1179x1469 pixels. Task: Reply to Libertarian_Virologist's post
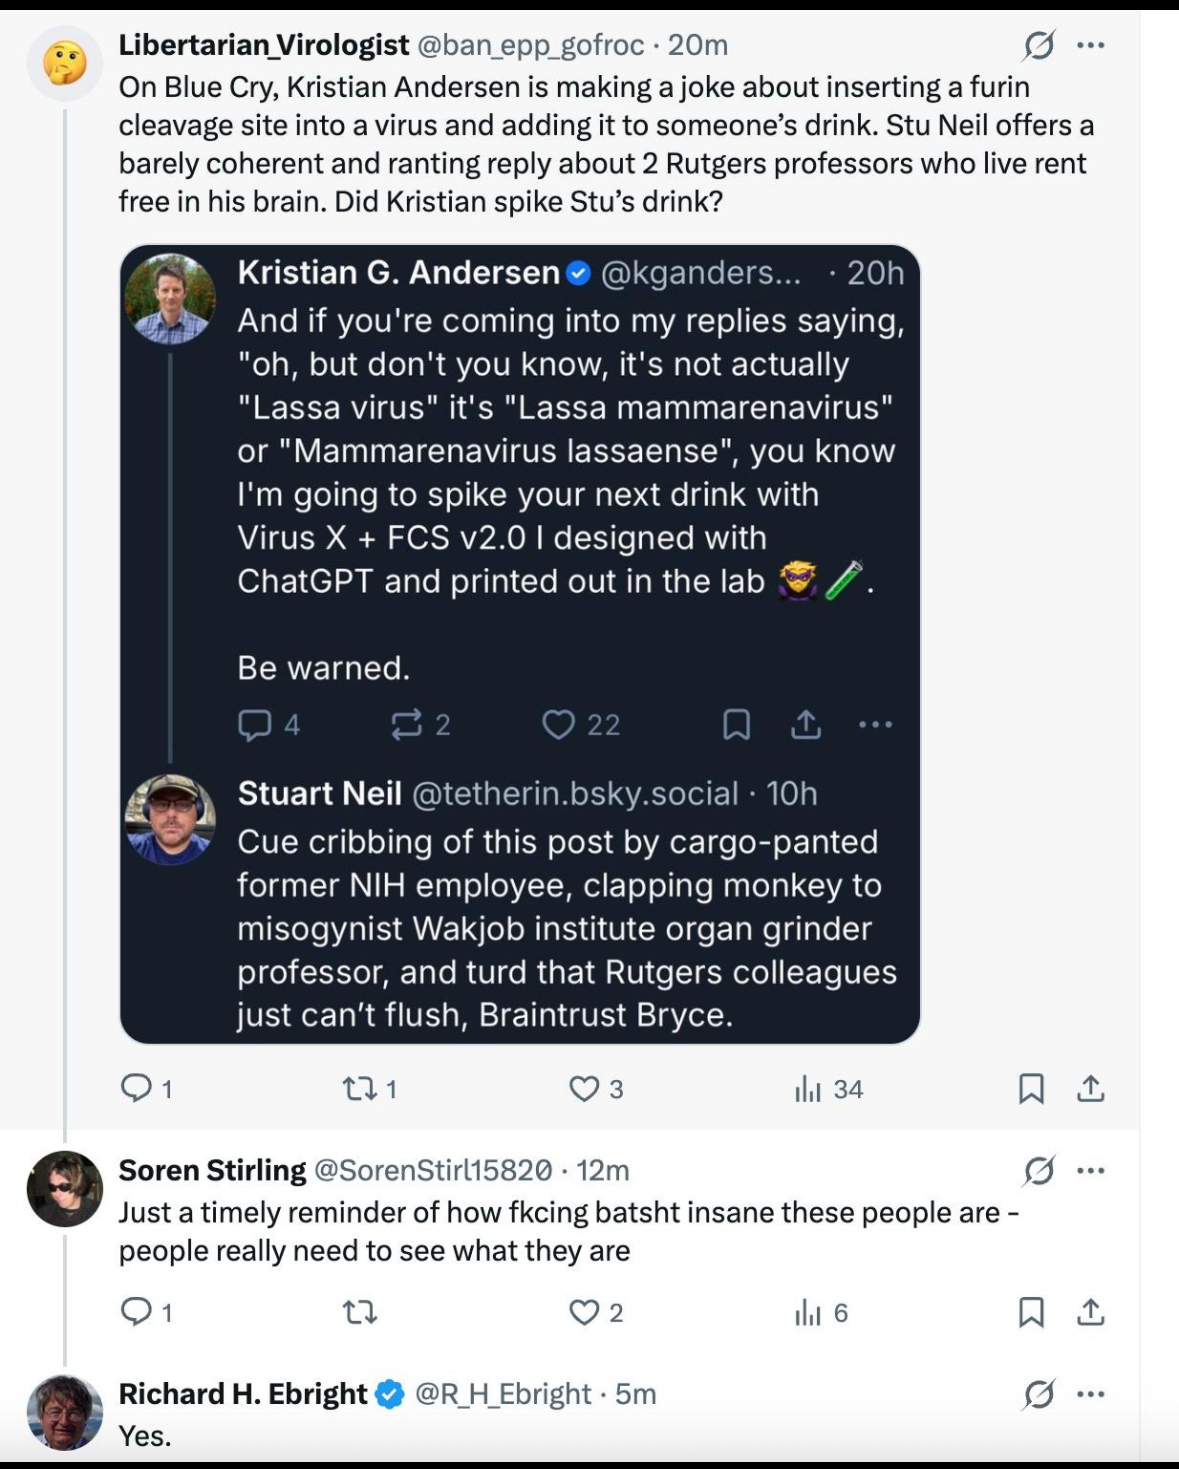135,1088
